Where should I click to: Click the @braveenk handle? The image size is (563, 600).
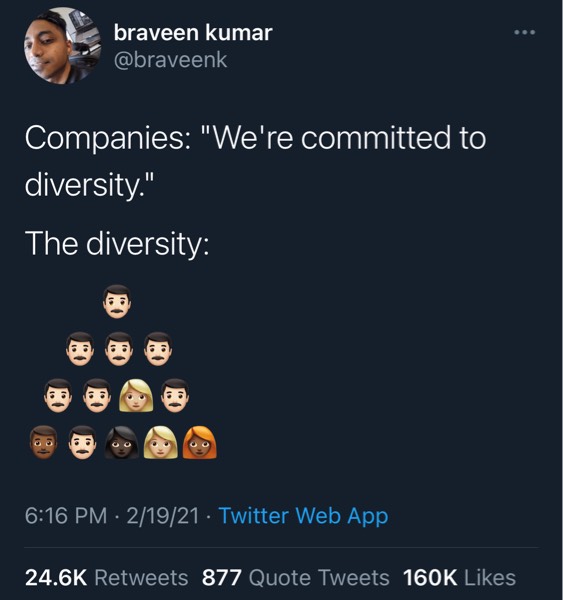[x=170, y=60]
